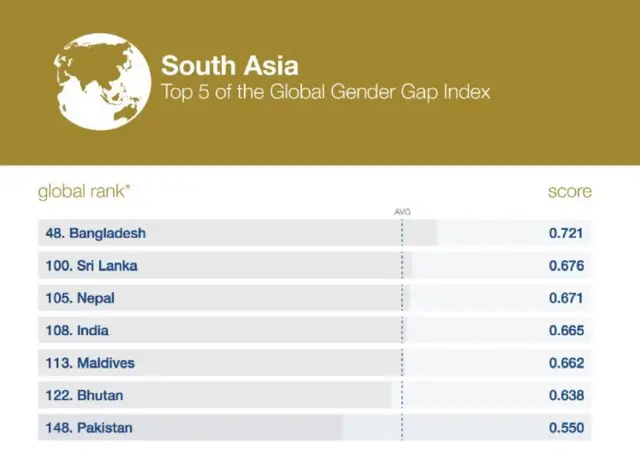Select the 113. Maldives row
This screenshot has height=459, width=640.
point(90,363)
